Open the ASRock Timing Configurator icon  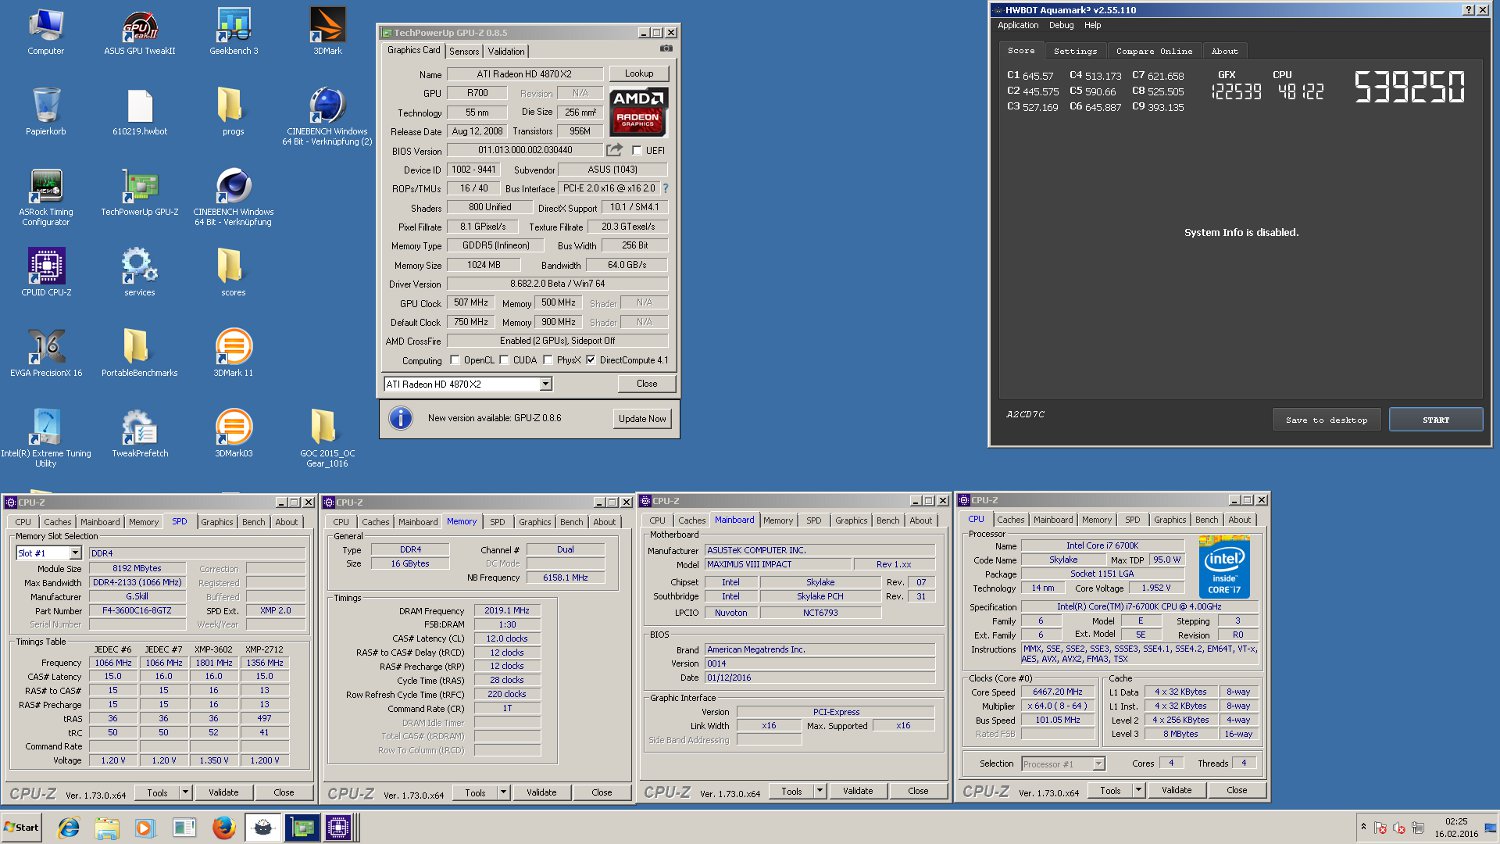coord(46,197)
